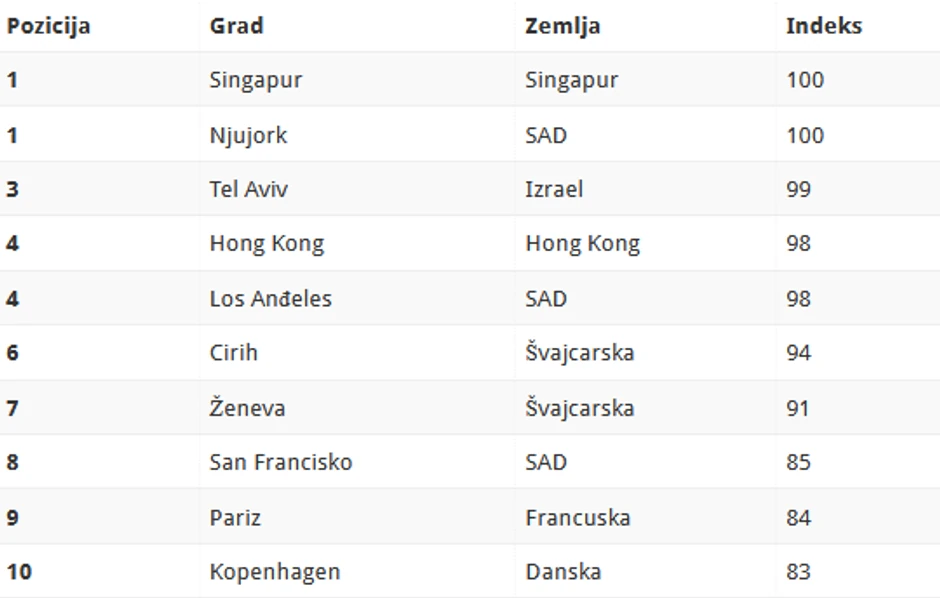940x598 pixels.
Task: Click the Pozicija column header
Action: click(x=48, y=26)
